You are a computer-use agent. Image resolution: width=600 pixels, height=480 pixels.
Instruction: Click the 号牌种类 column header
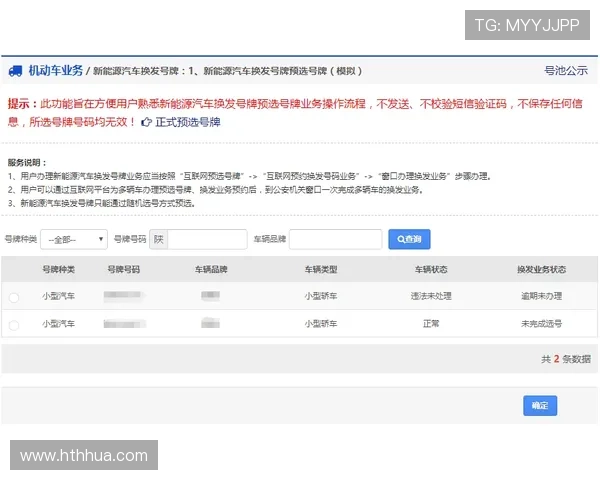click(59, 269)
